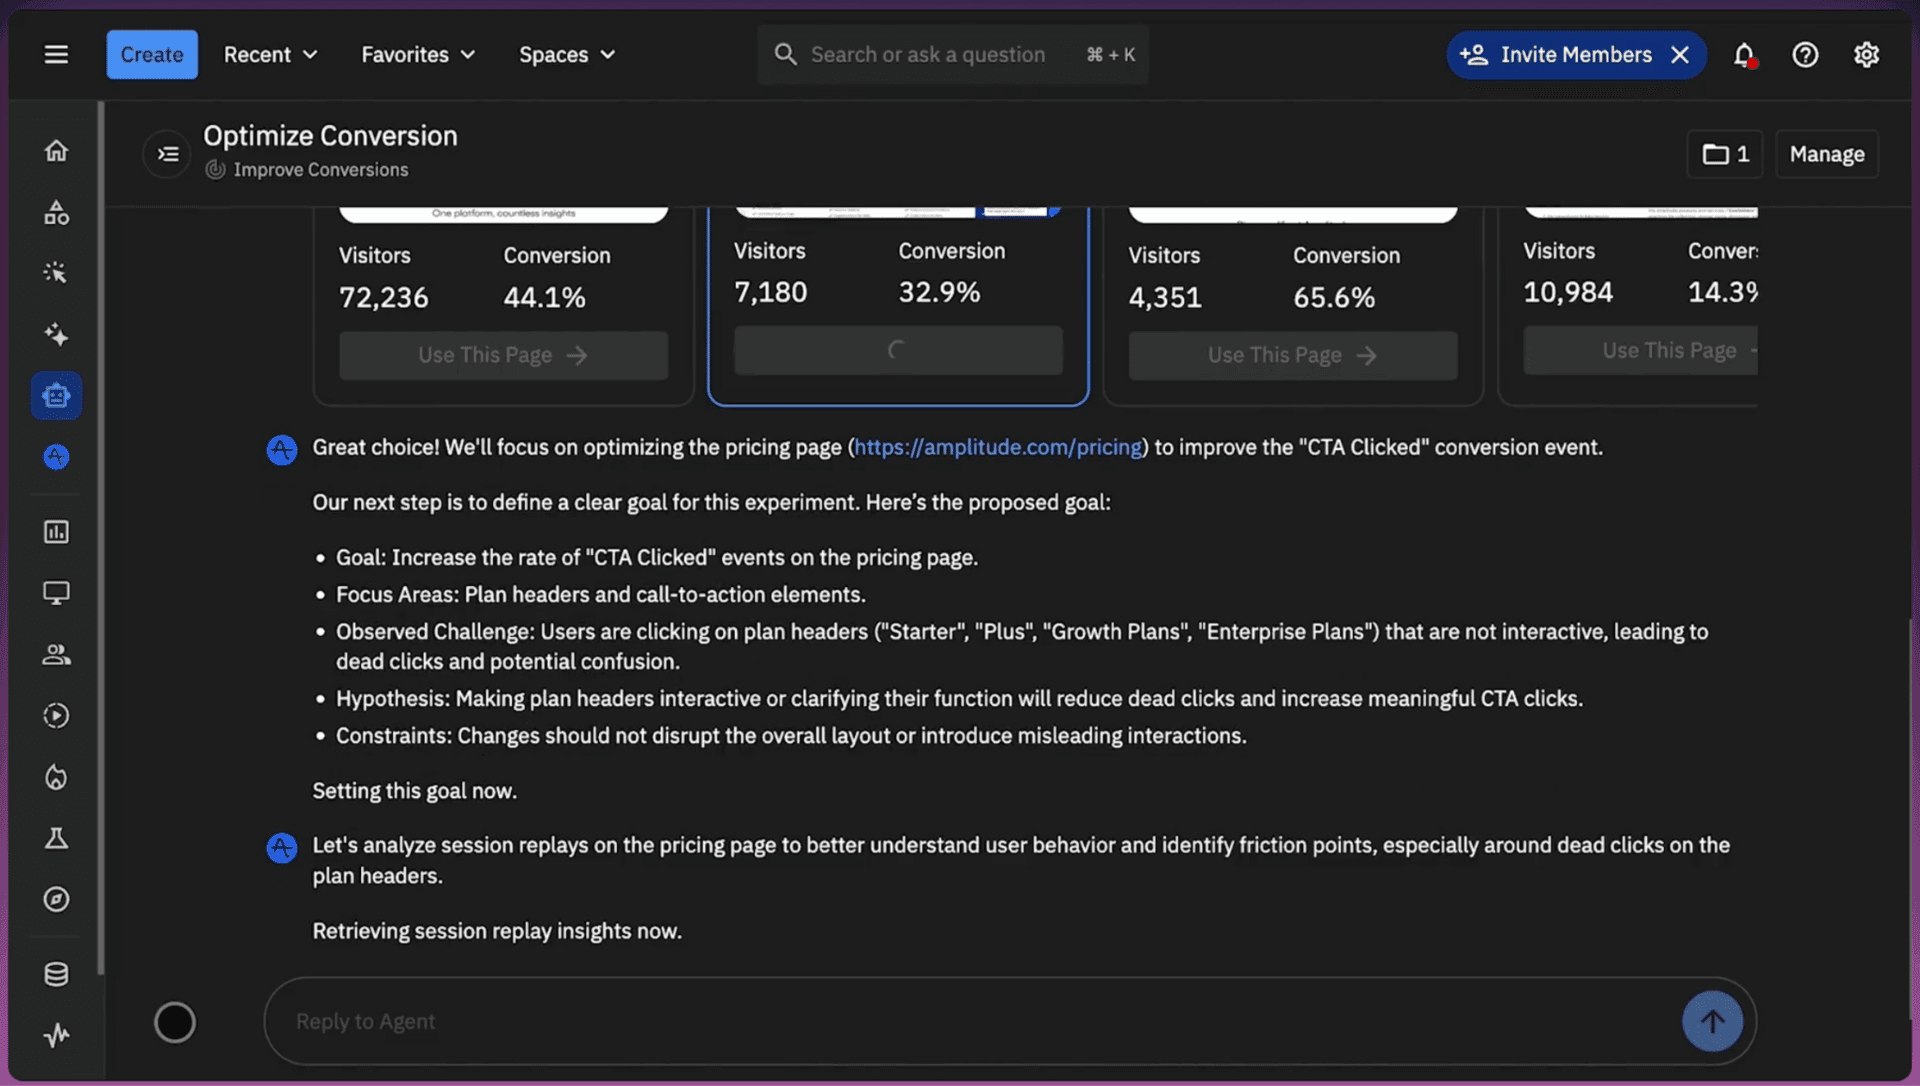Dismiss the Invite Members banner
Viewport: 1920px width, 1086px height.
click(1680, 55)
